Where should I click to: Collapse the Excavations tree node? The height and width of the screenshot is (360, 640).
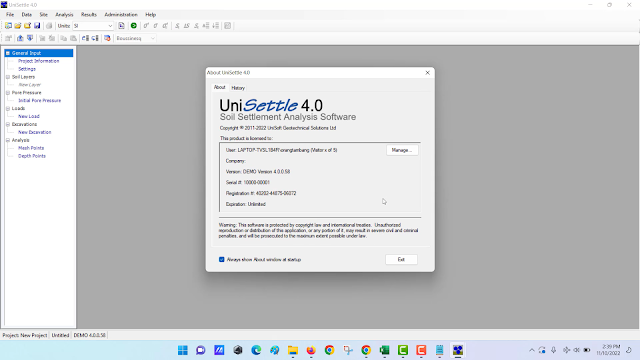(x=8, y=124)
